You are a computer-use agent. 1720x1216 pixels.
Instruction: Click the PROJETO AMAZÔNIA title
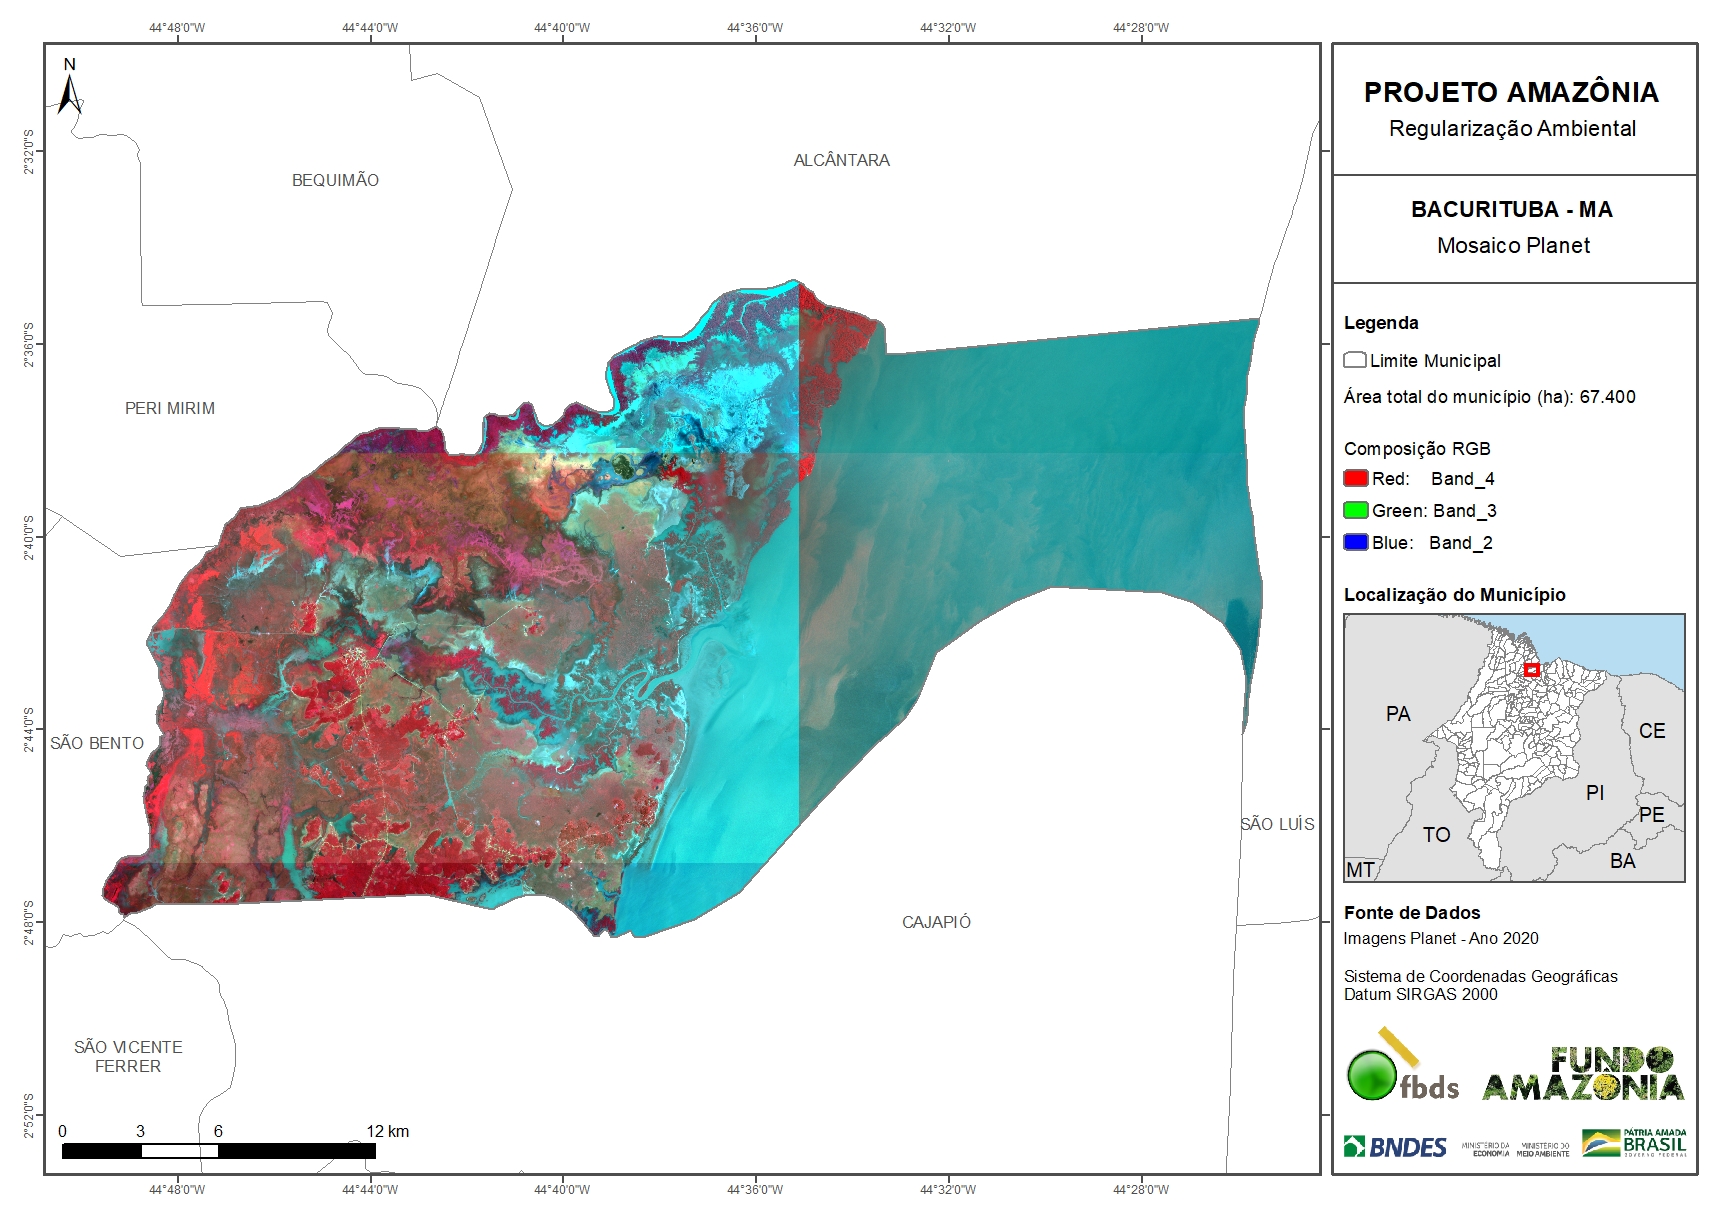point(1511,93)
